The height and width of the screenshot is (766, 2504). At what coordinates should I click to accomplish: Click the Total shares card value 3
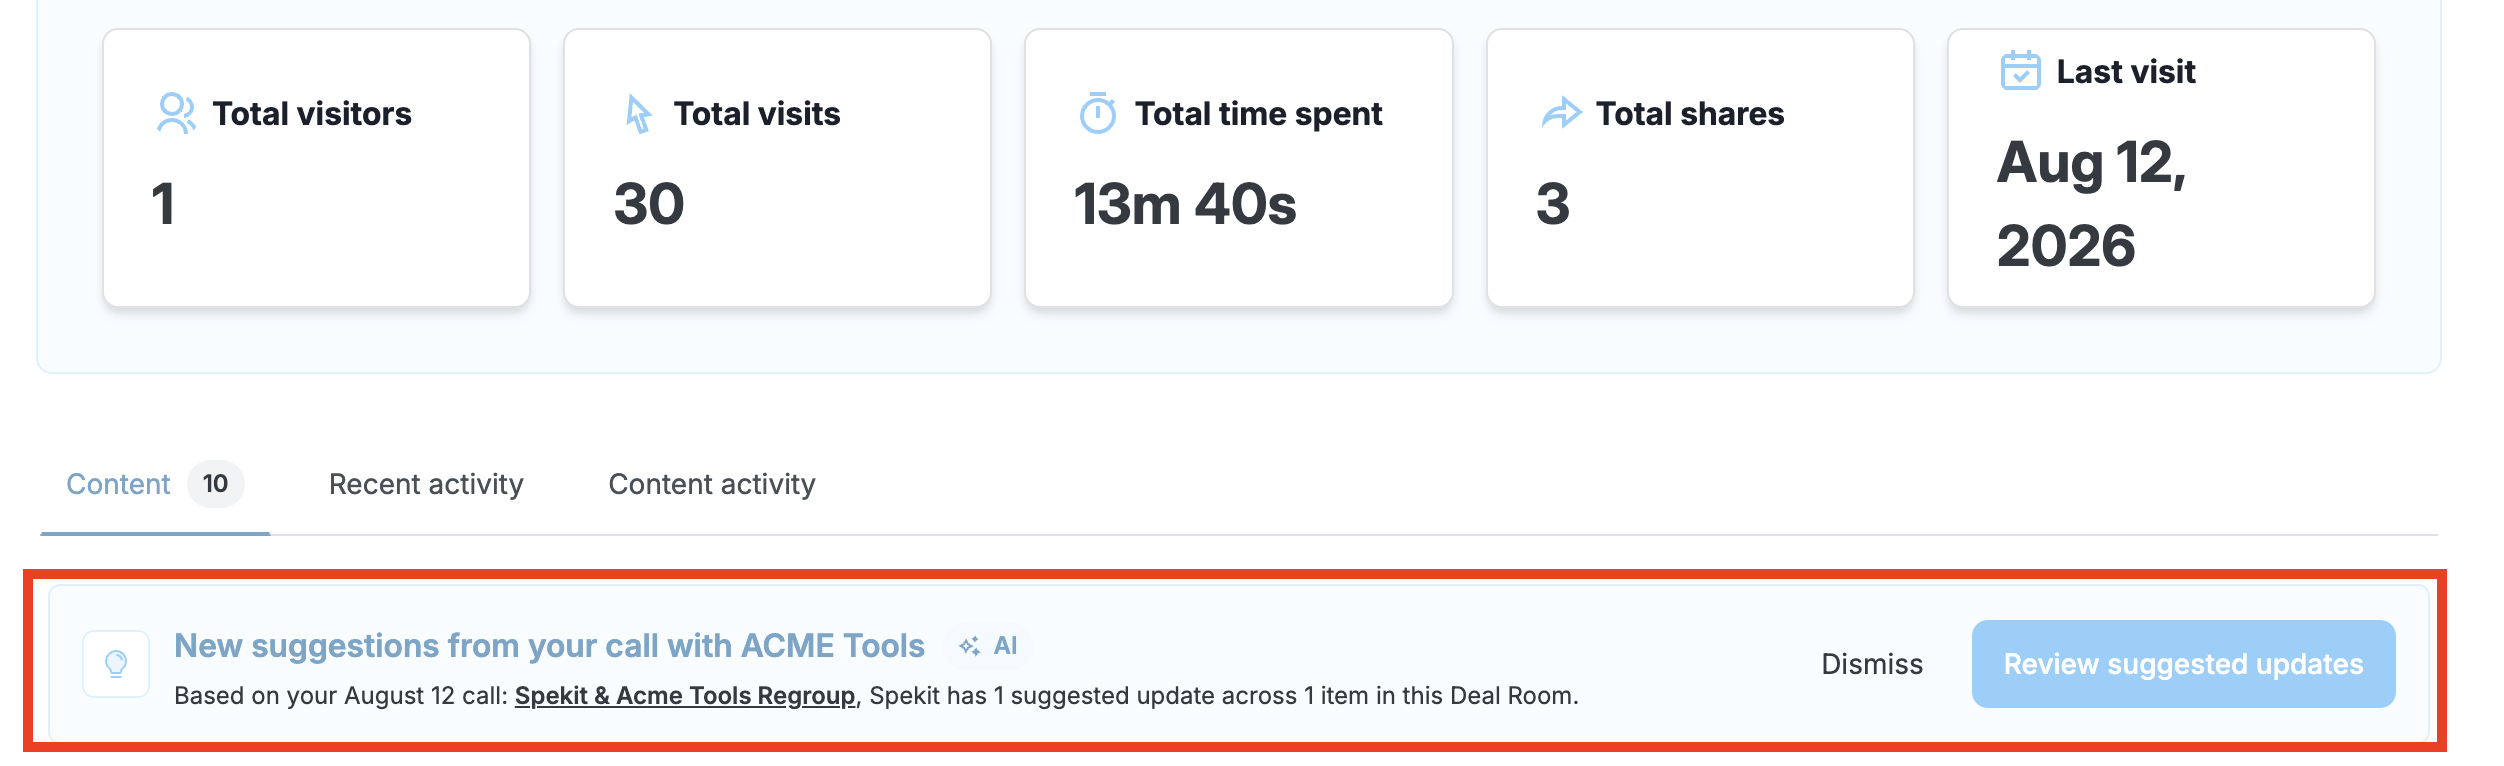1553,204
